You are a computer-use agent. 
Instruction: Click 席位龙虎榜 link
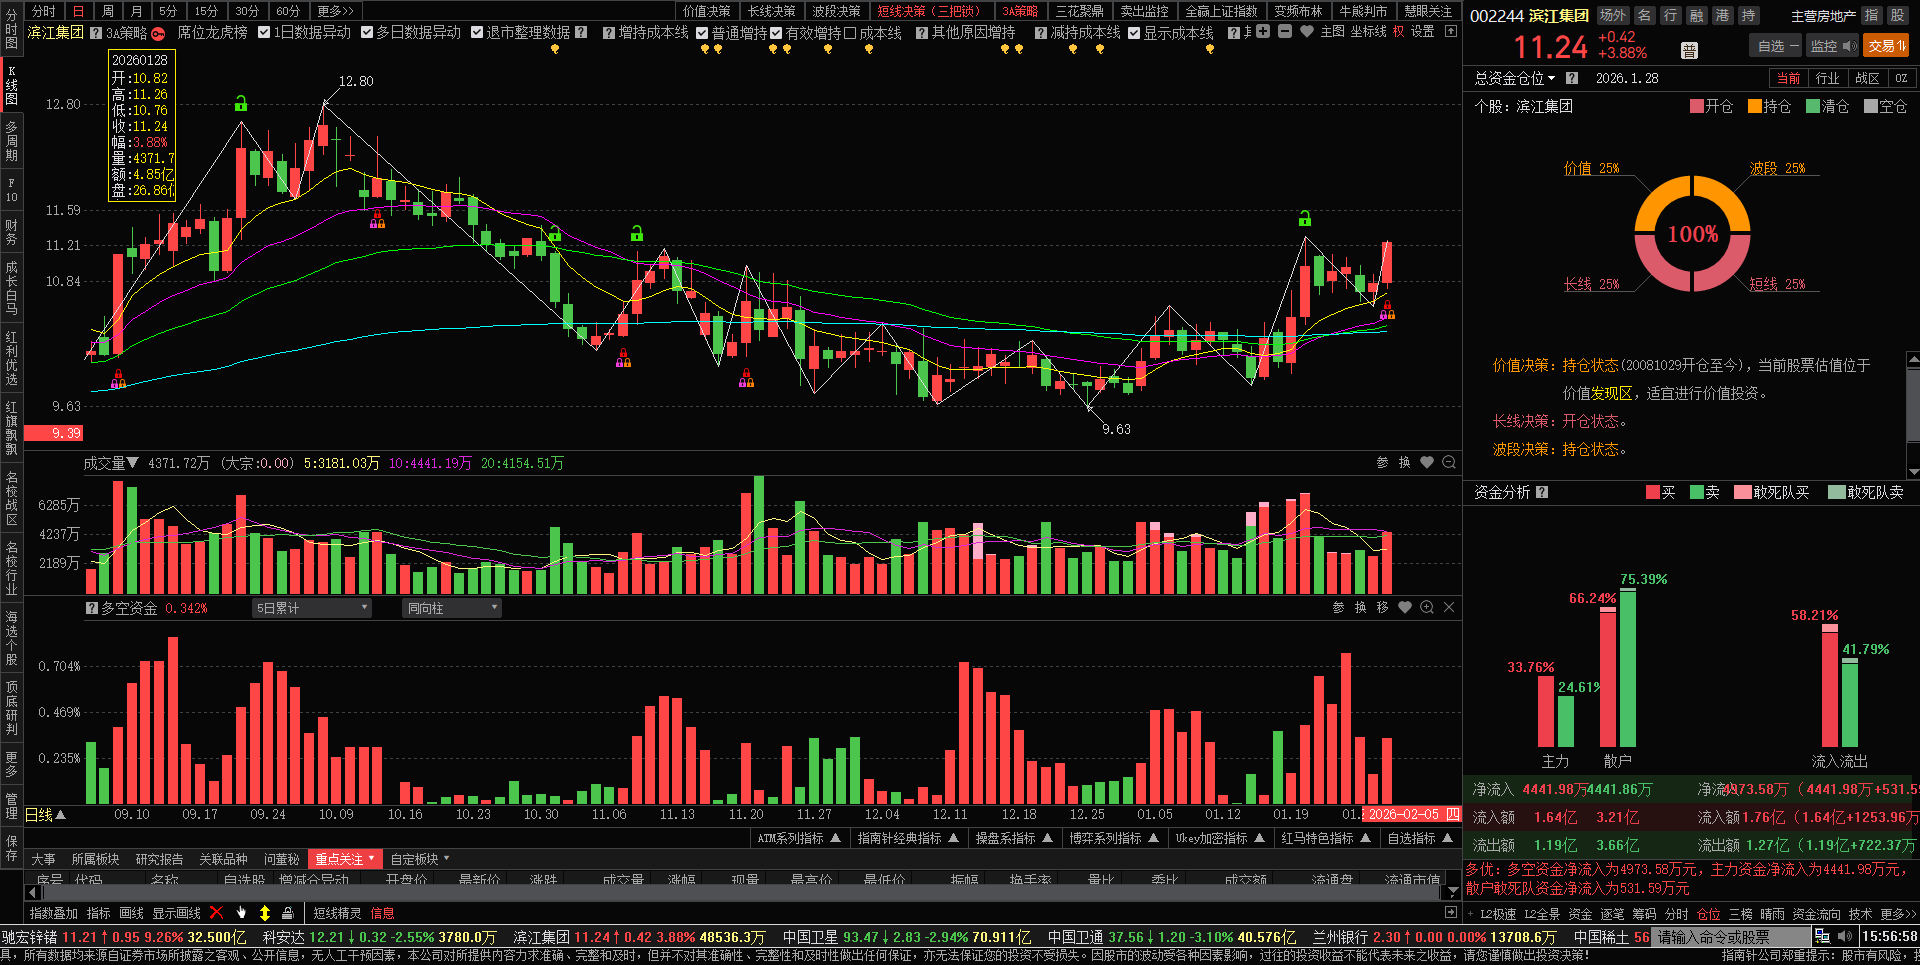point(212,33)
